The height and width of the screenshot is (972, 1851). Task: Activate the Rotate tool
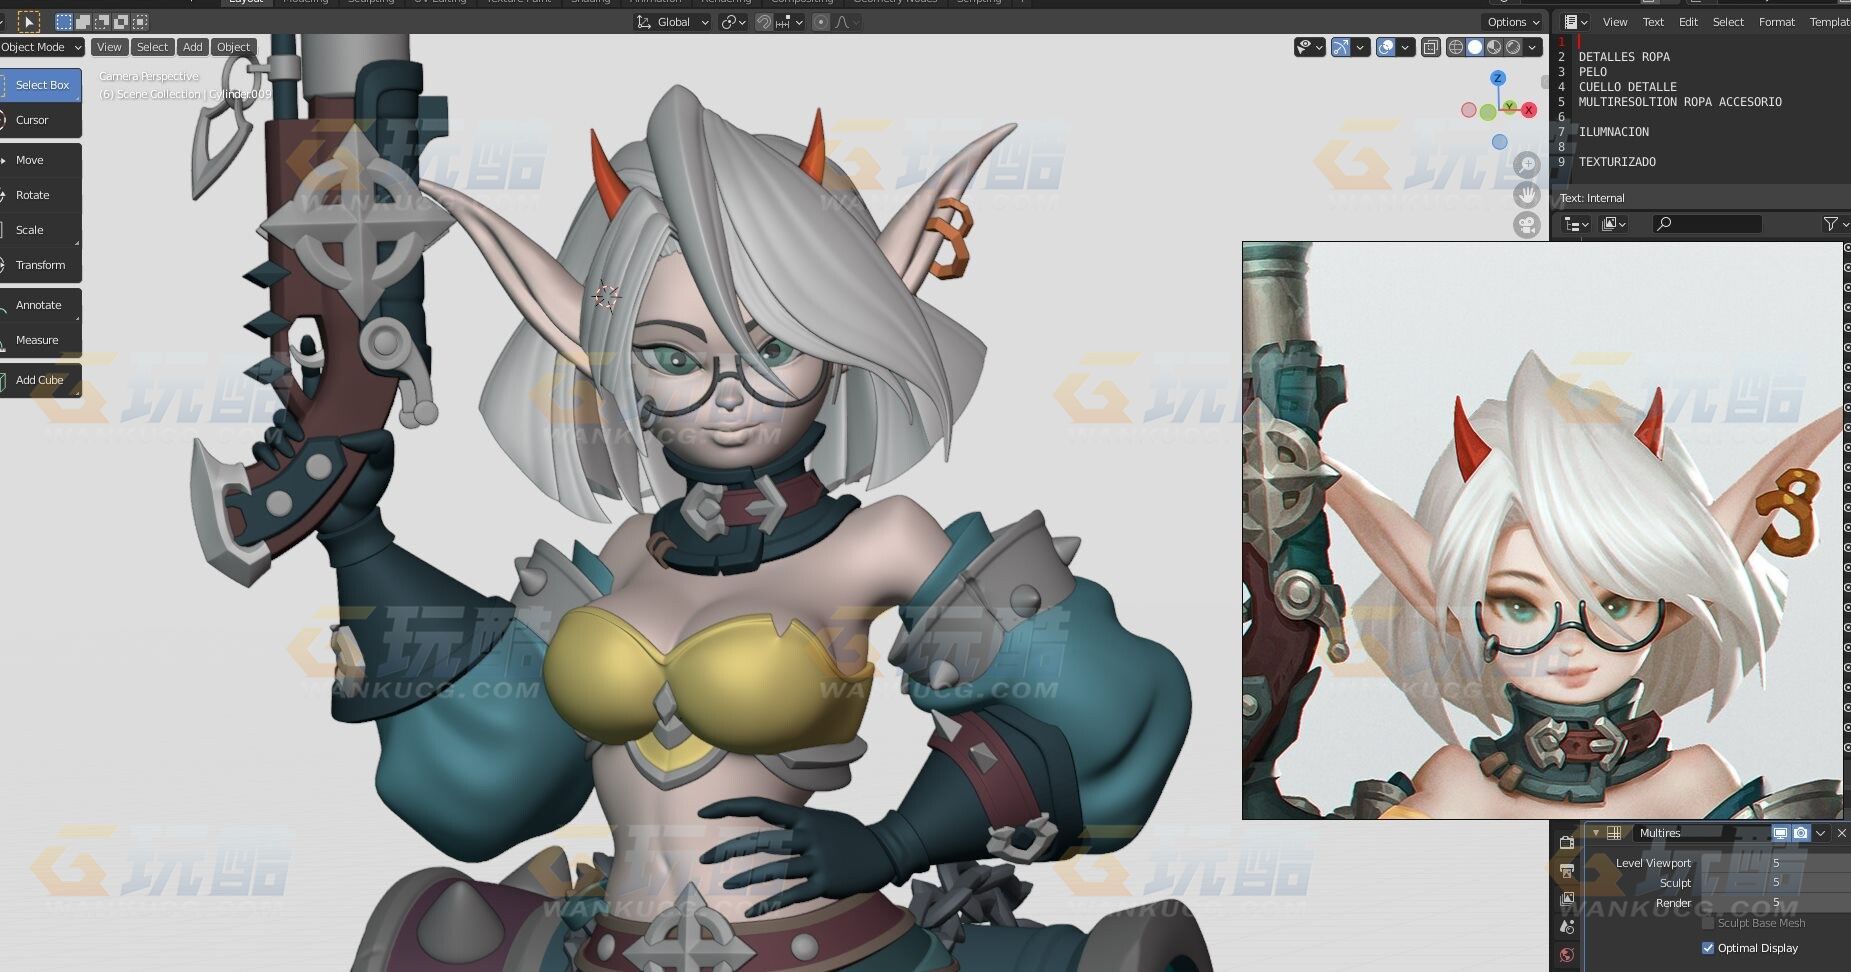(40, 195)
